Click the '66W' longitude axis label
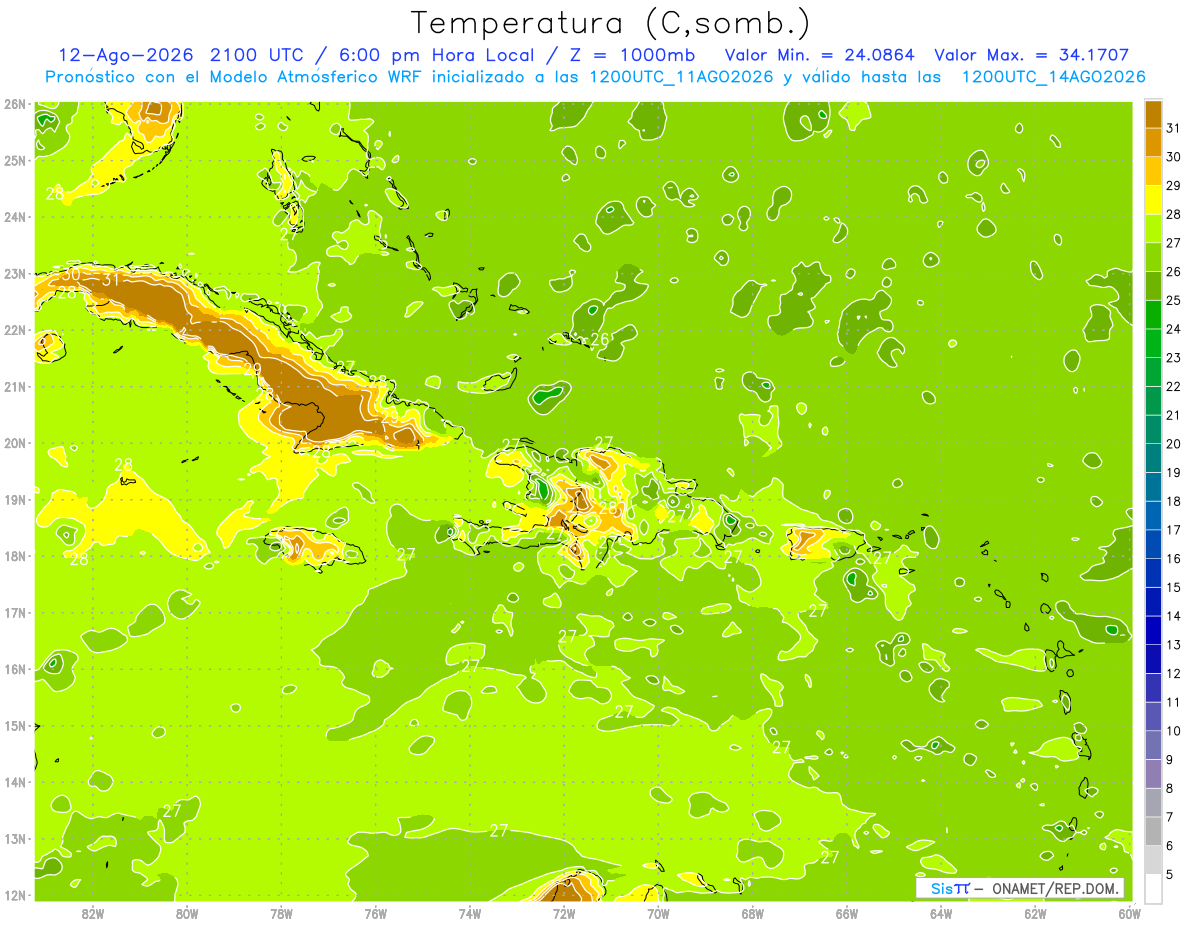Screen dimensions: 1200x927 coord(846,913)
